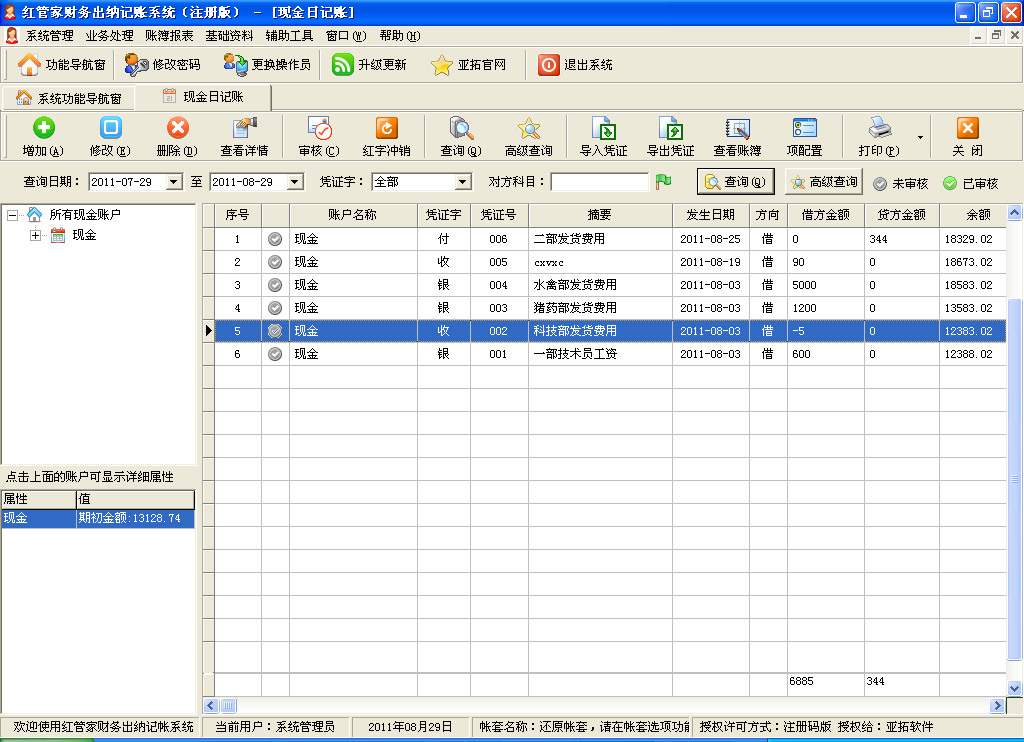This screenshot has width=1024, height=742.
Task: Open the voucher type (凭证字) dropdown
Action: point(462,182)
